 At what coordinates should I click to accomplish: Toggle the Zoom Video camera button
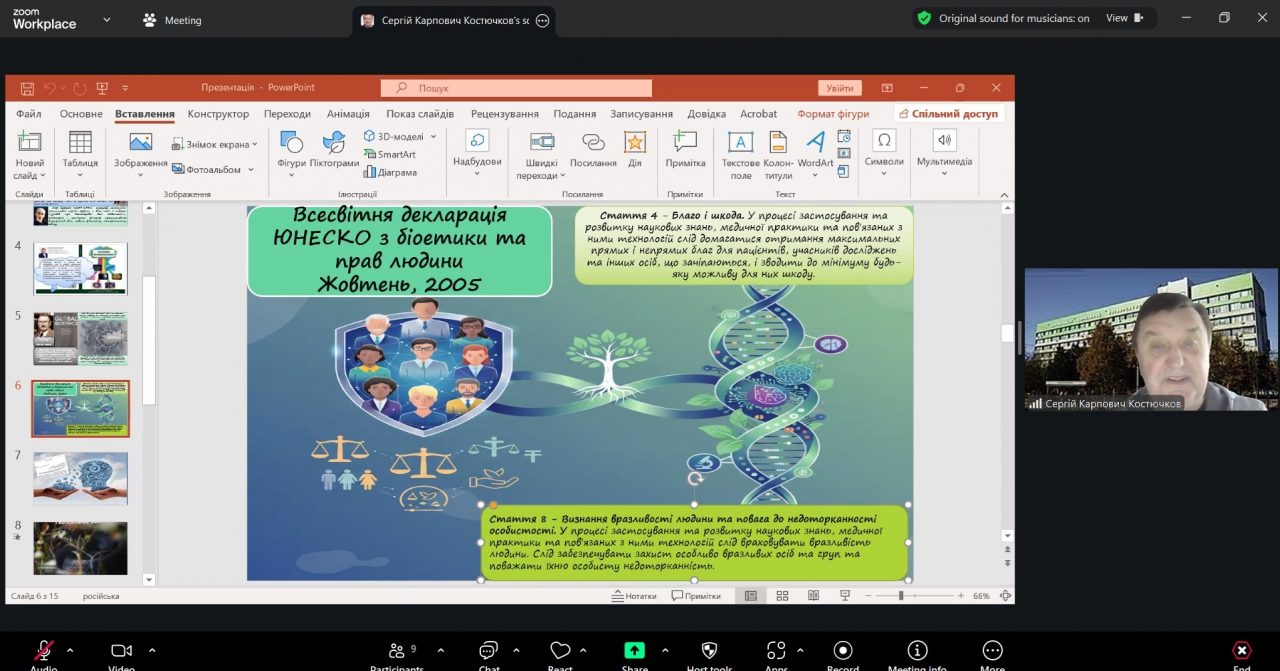point(121,651)
